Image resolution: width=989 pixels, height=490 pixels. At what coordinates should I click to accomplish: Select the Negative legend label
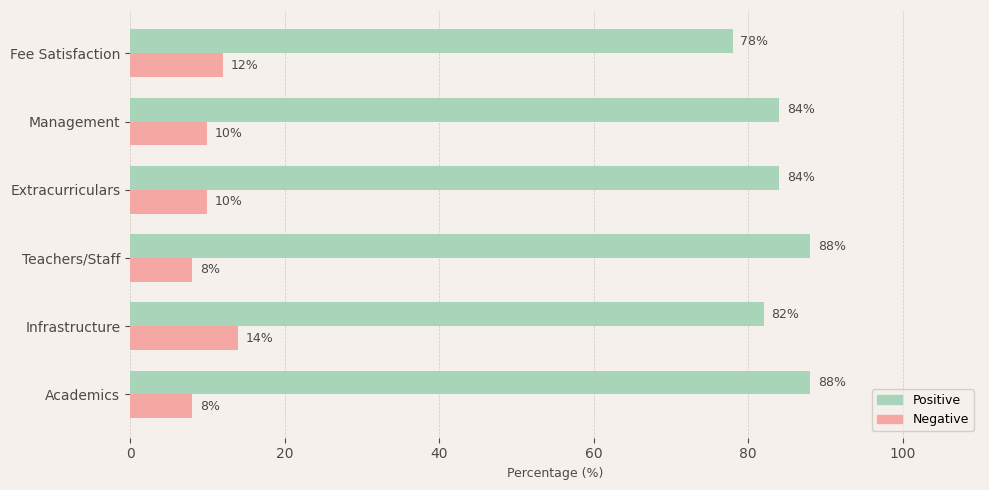(x=940, y=420)
